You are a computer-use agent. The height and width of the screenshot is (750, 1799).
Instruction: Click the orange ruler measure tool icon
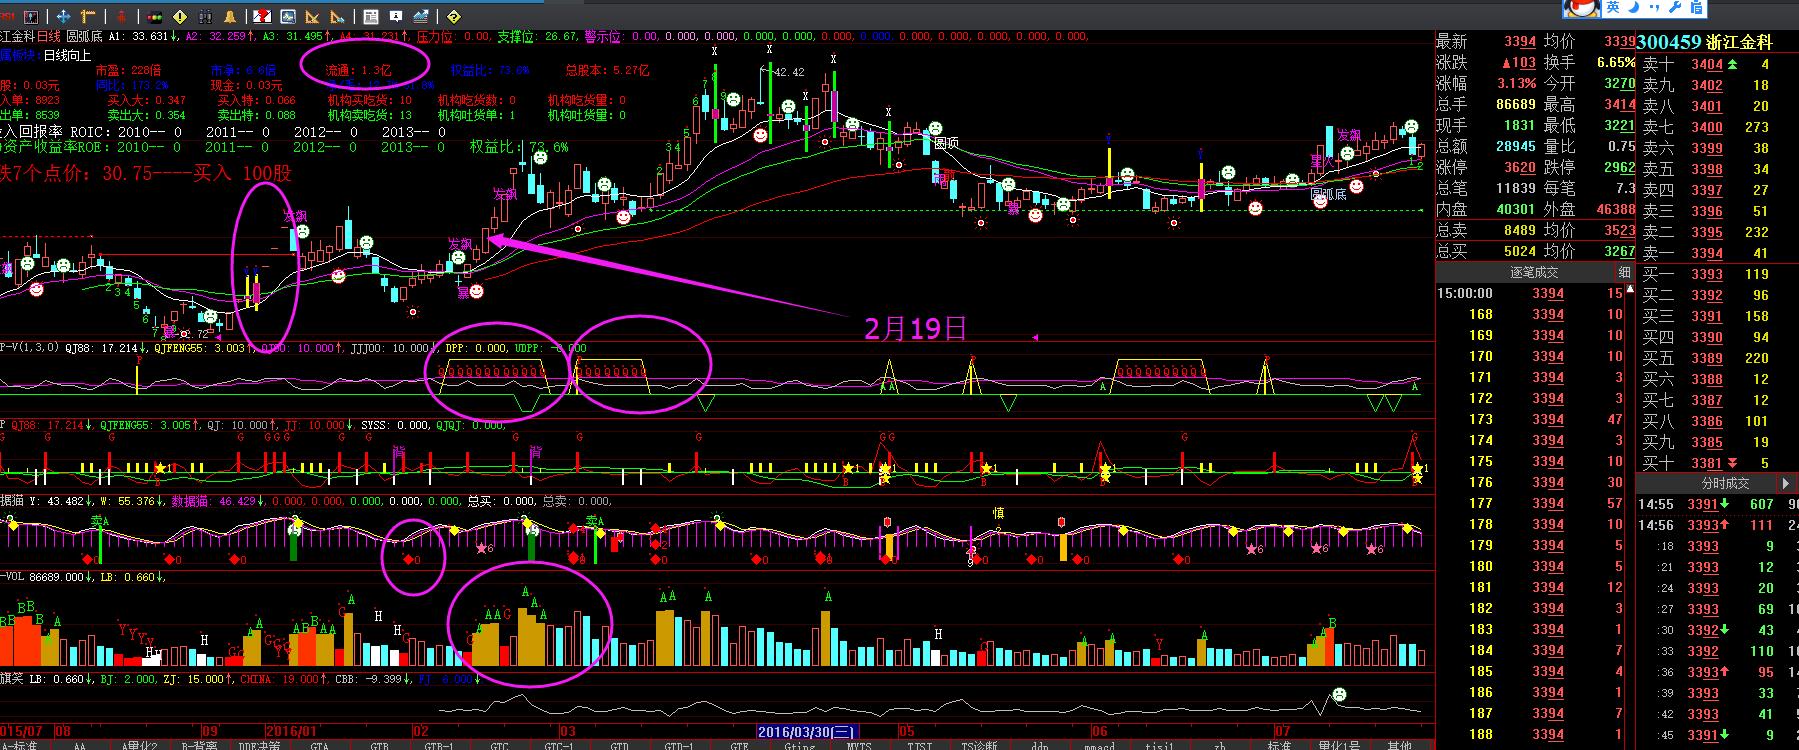(x=88, y=17)
